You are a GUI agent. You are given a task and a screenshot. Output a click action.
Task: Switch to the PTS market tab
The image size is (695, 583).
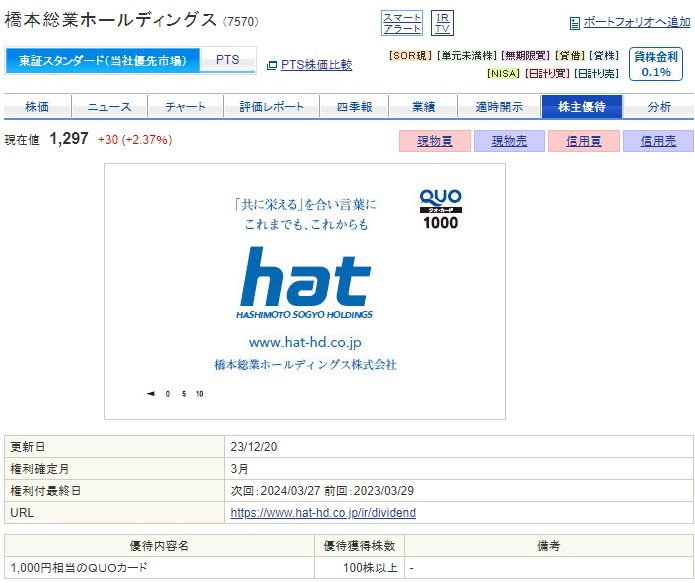click(x=228, y=60)
